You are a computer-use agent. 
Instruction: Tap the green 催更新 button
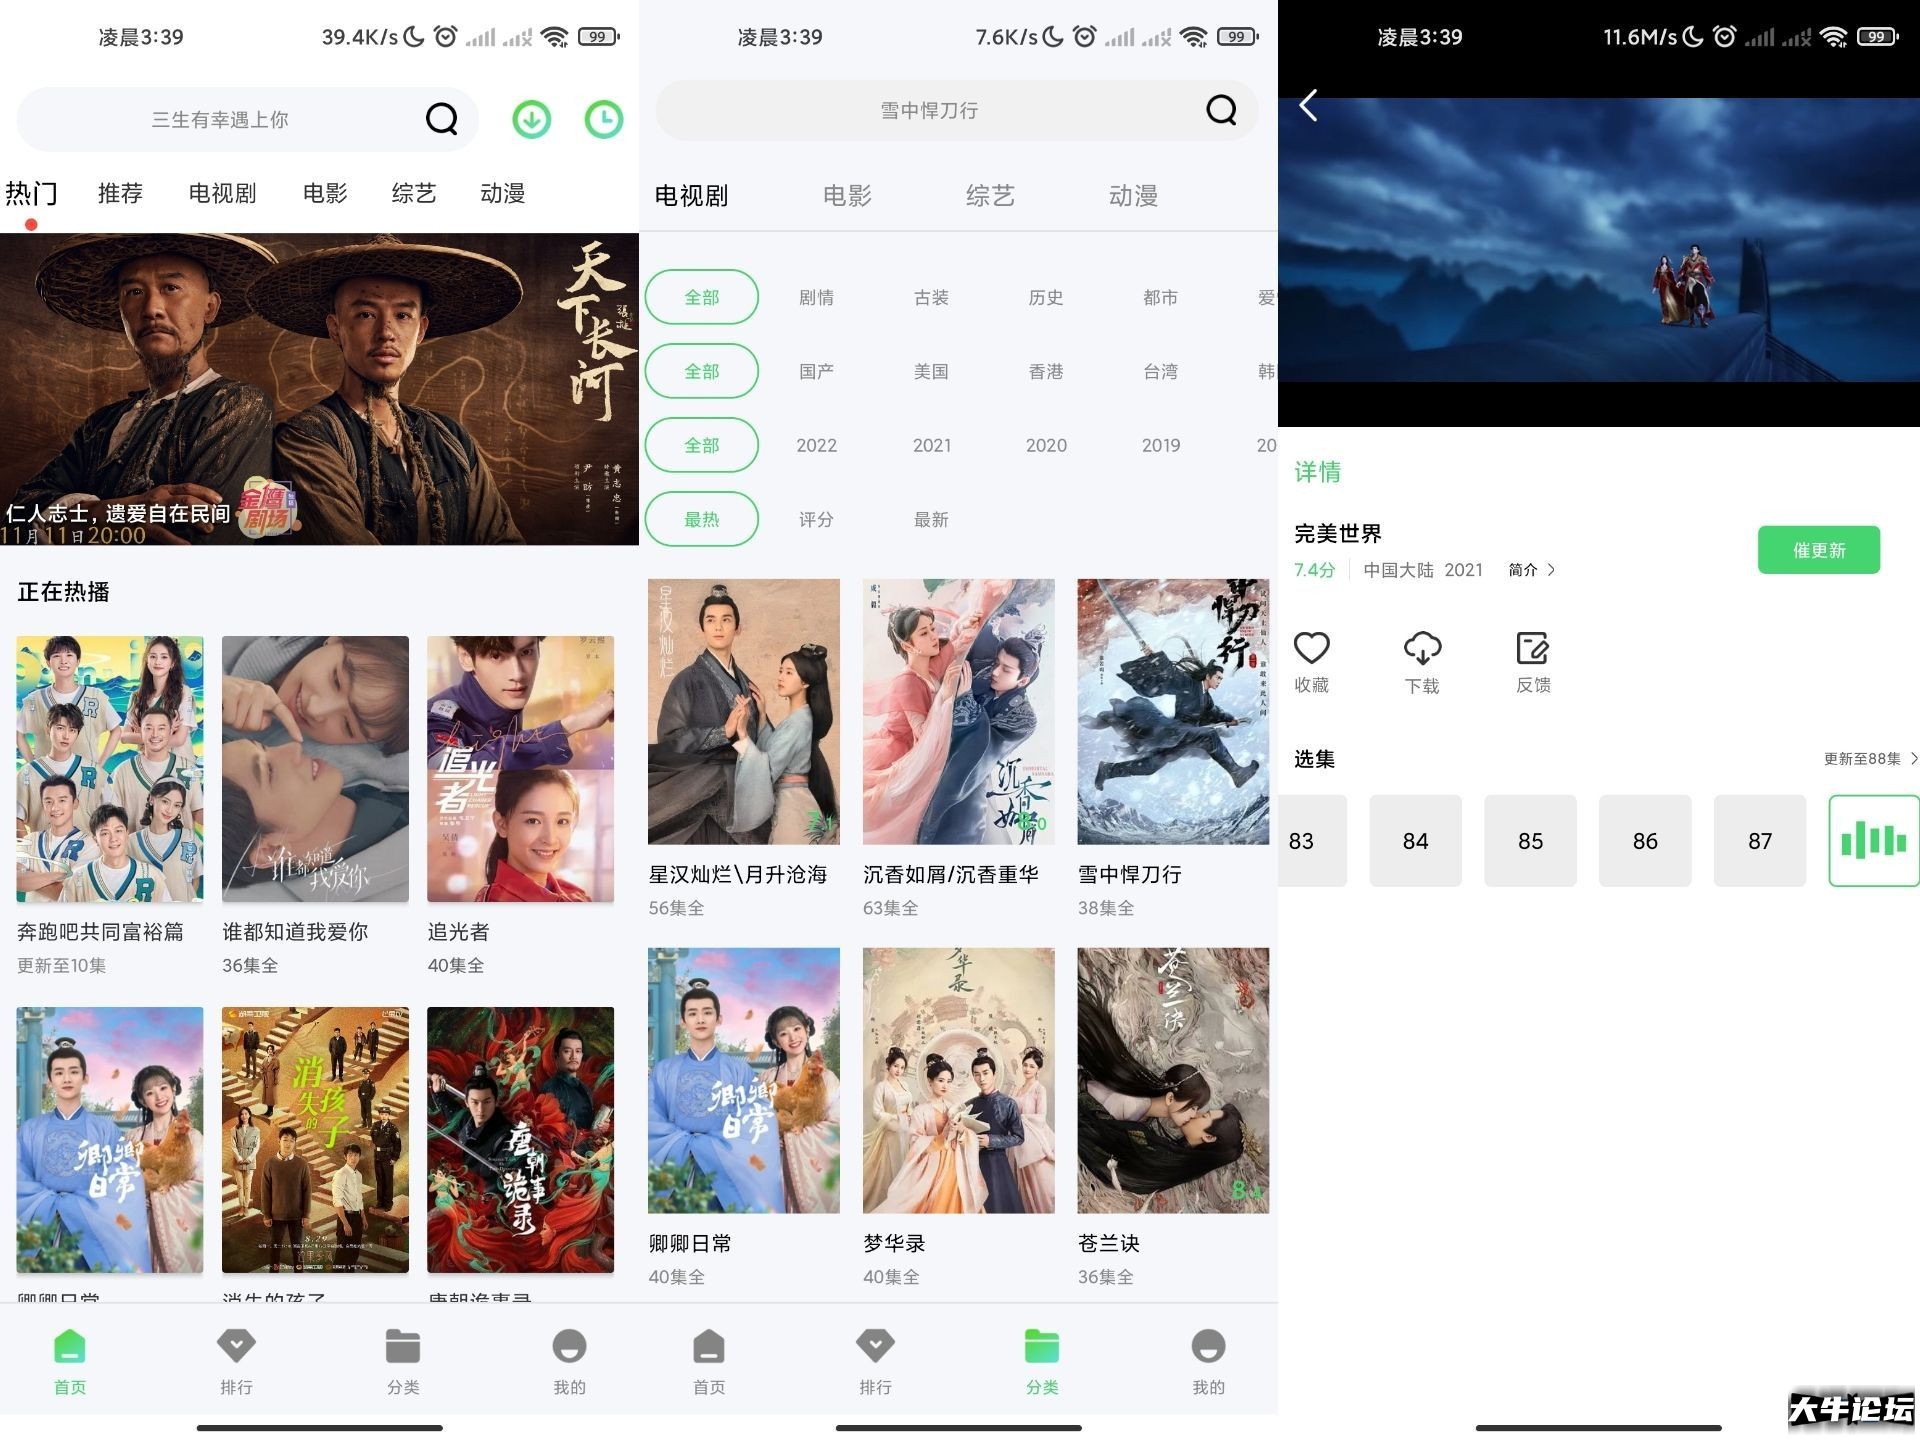tap(1819, 550)
